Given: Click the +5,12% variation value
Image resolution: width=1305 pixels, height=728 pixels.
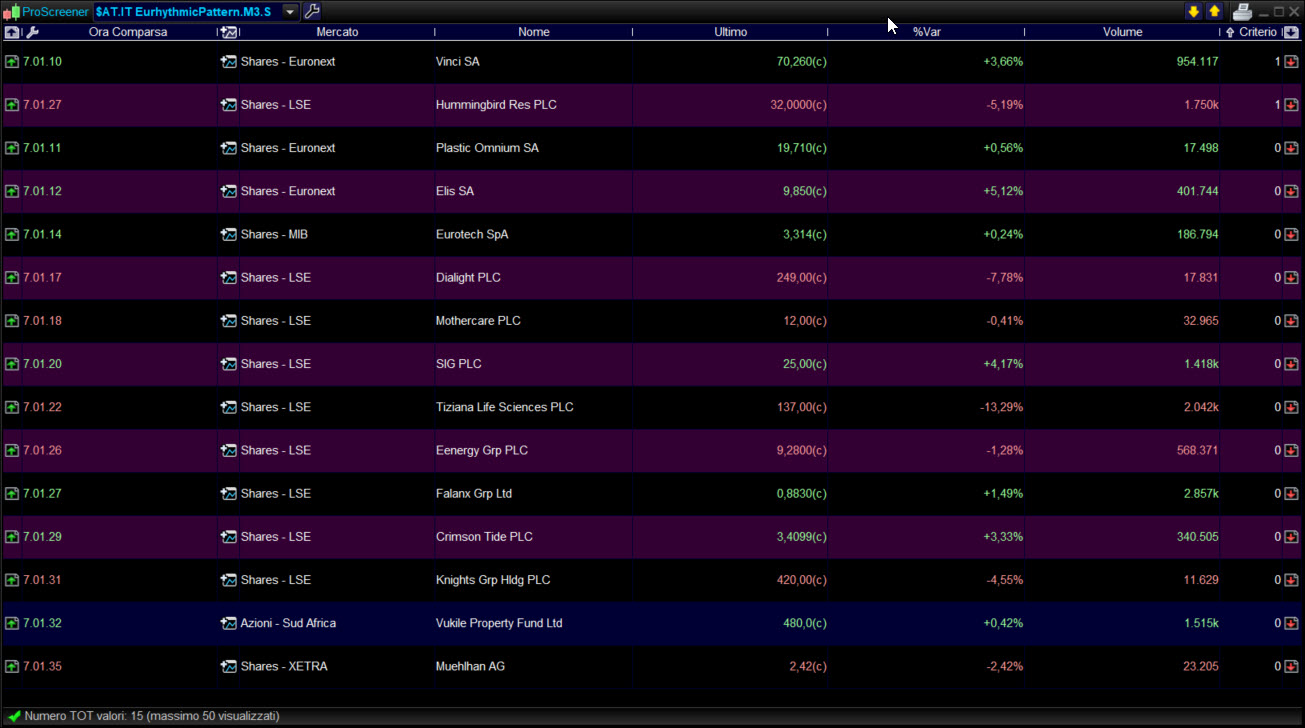Looking at the screenshot, I should coord(1003,191).
